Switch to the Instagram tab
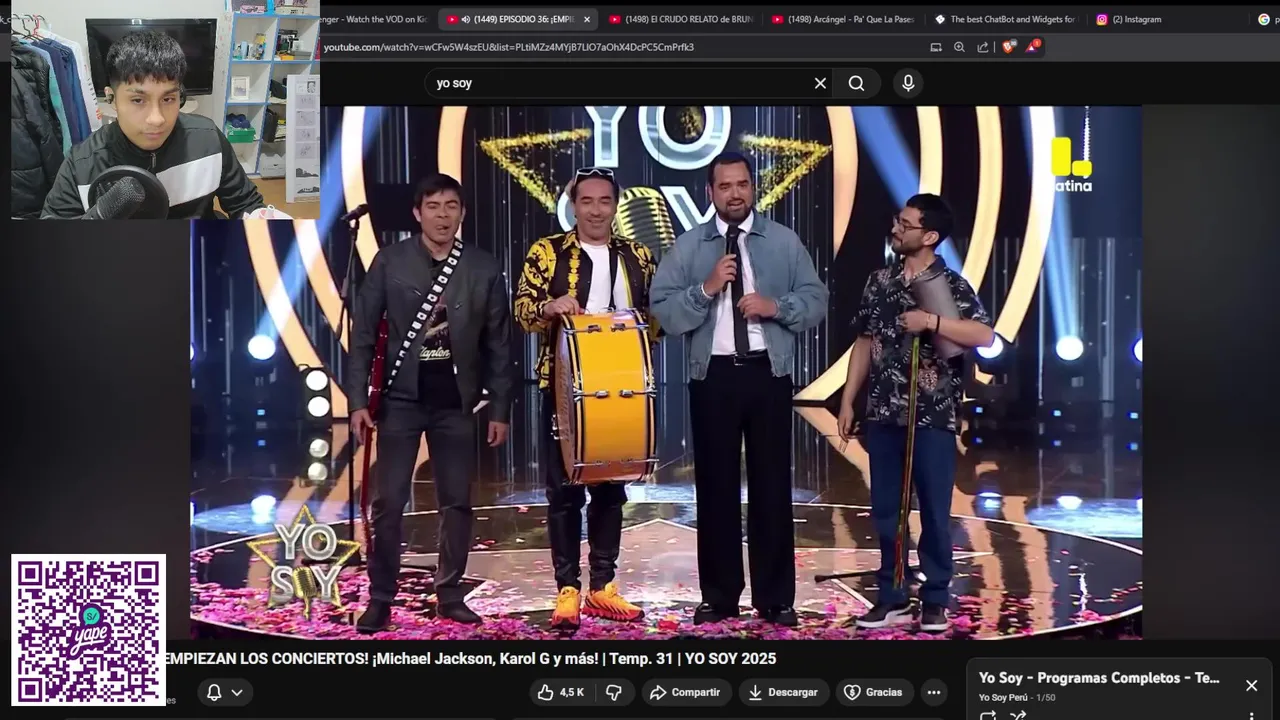Image resolution: width=1280 pixels, height=720 pixels. [x=1130, y=19]
